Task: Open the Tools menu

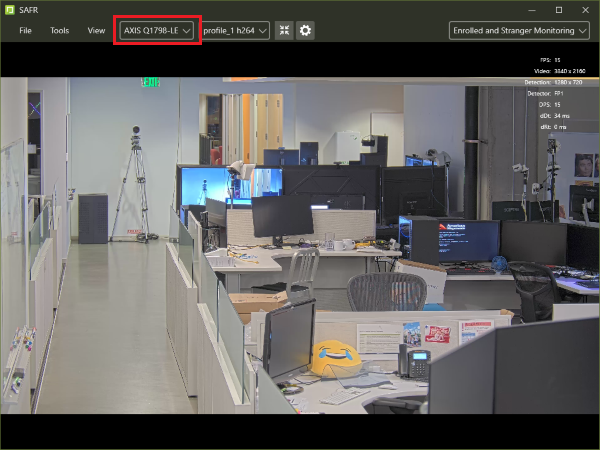Action: (60, 30)
